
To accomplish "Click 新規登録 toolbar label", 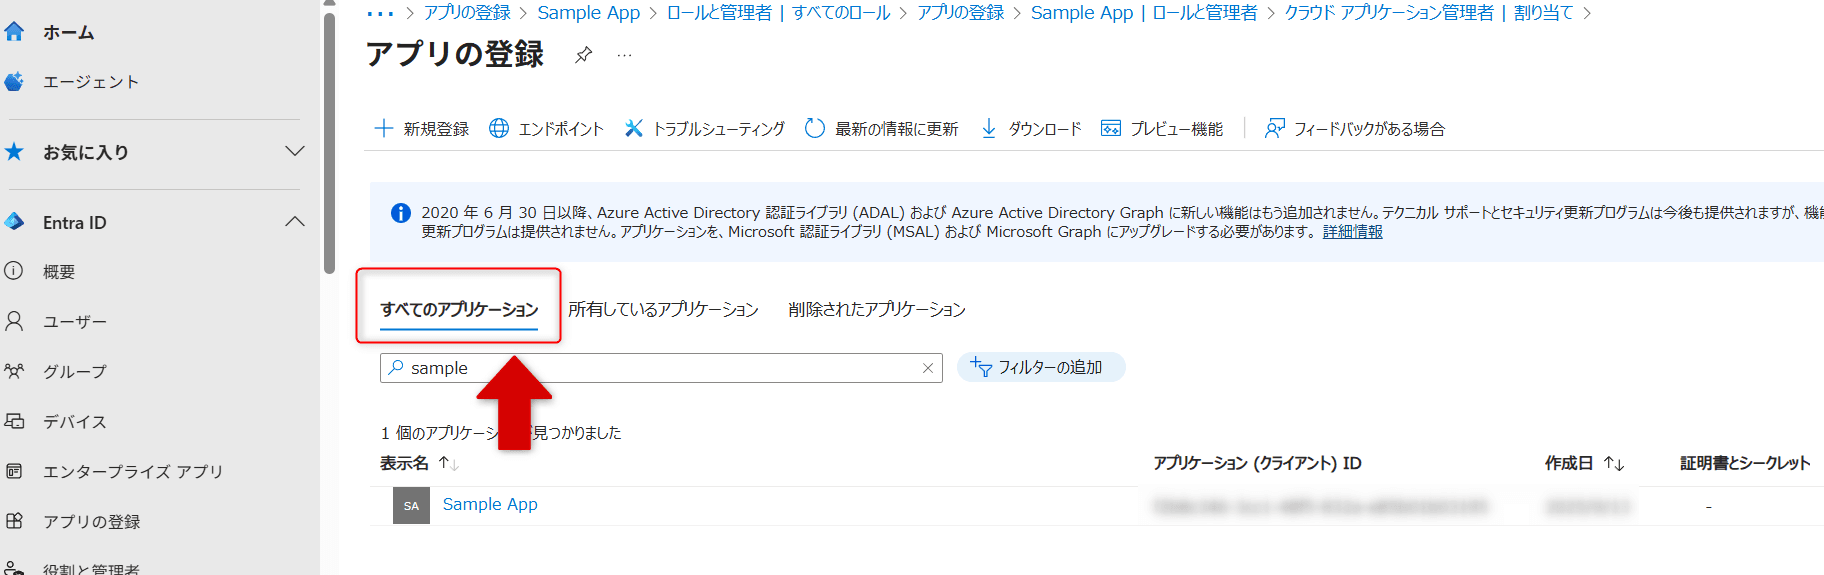I will (436, 128).
